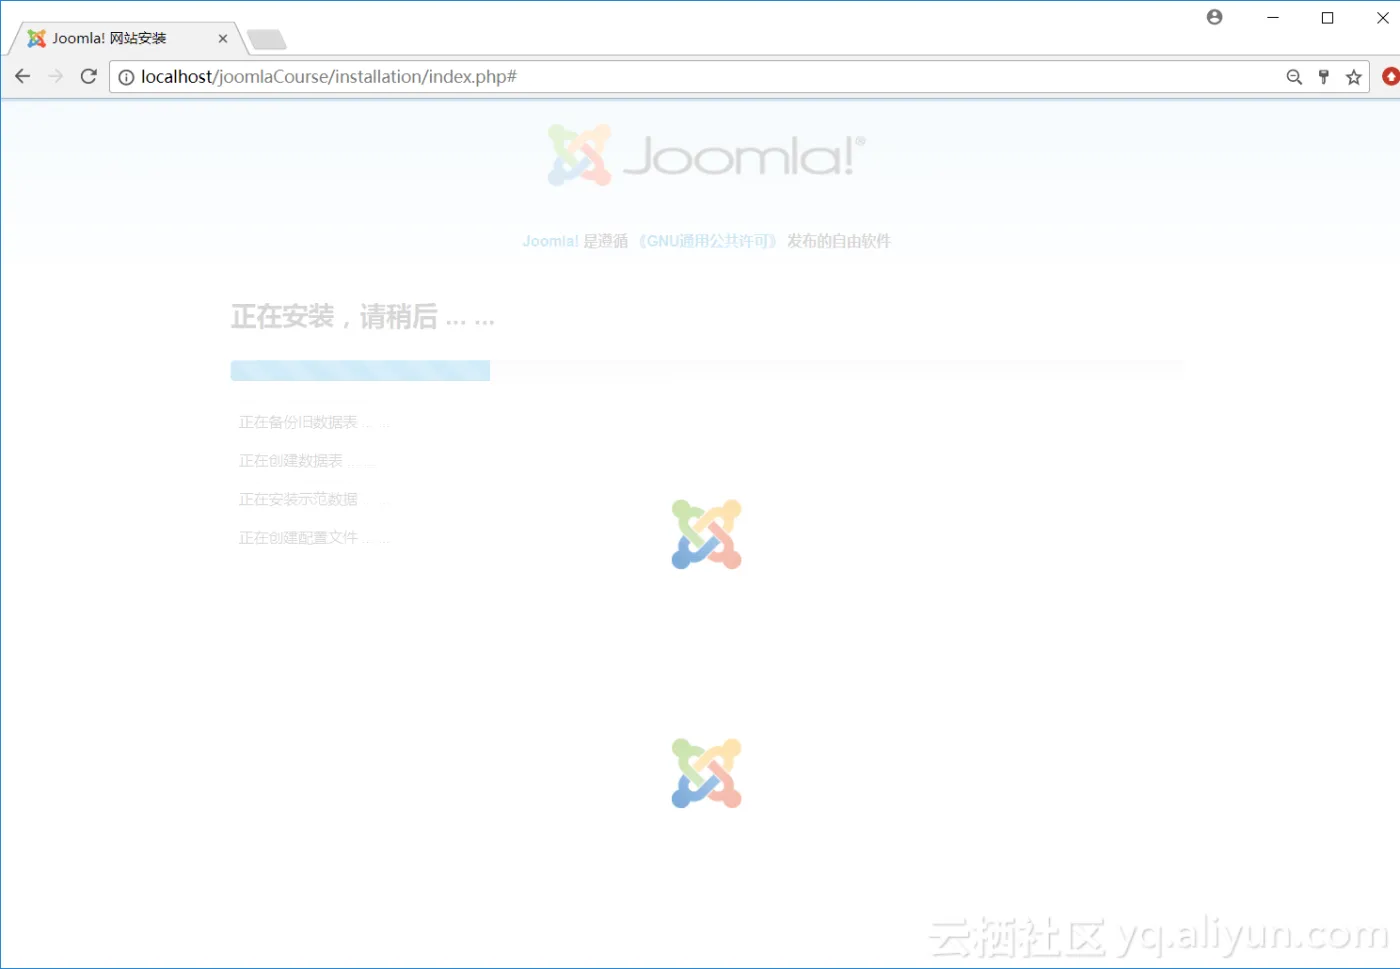
Task: Open the GNU通用公共许可 link
Action: [708, 241]
